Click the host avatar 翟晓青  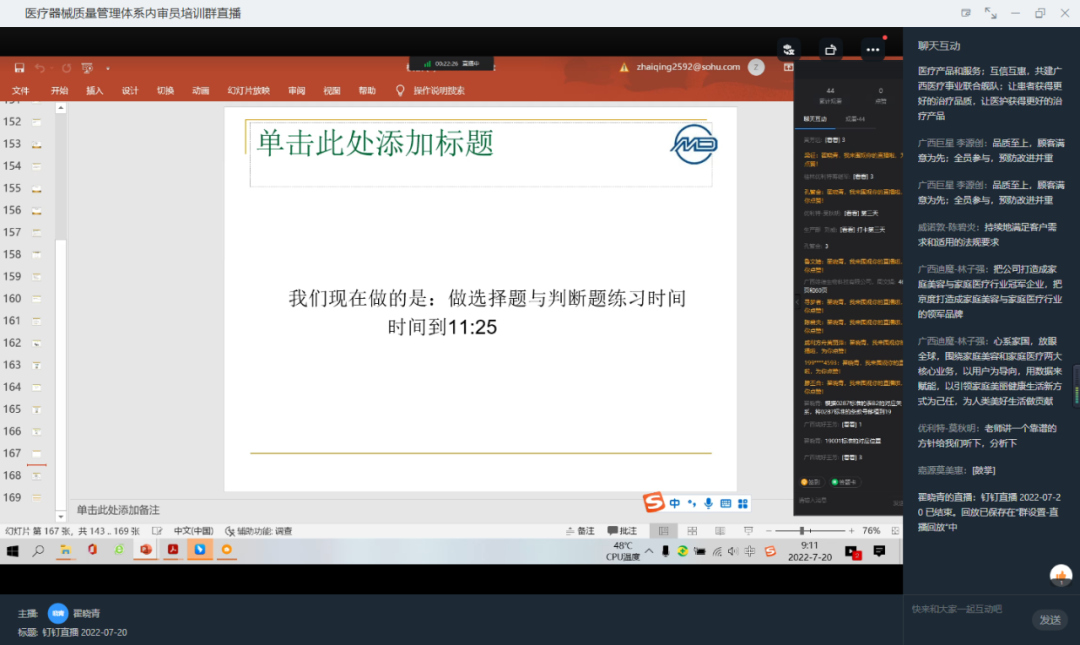point(58,613)
